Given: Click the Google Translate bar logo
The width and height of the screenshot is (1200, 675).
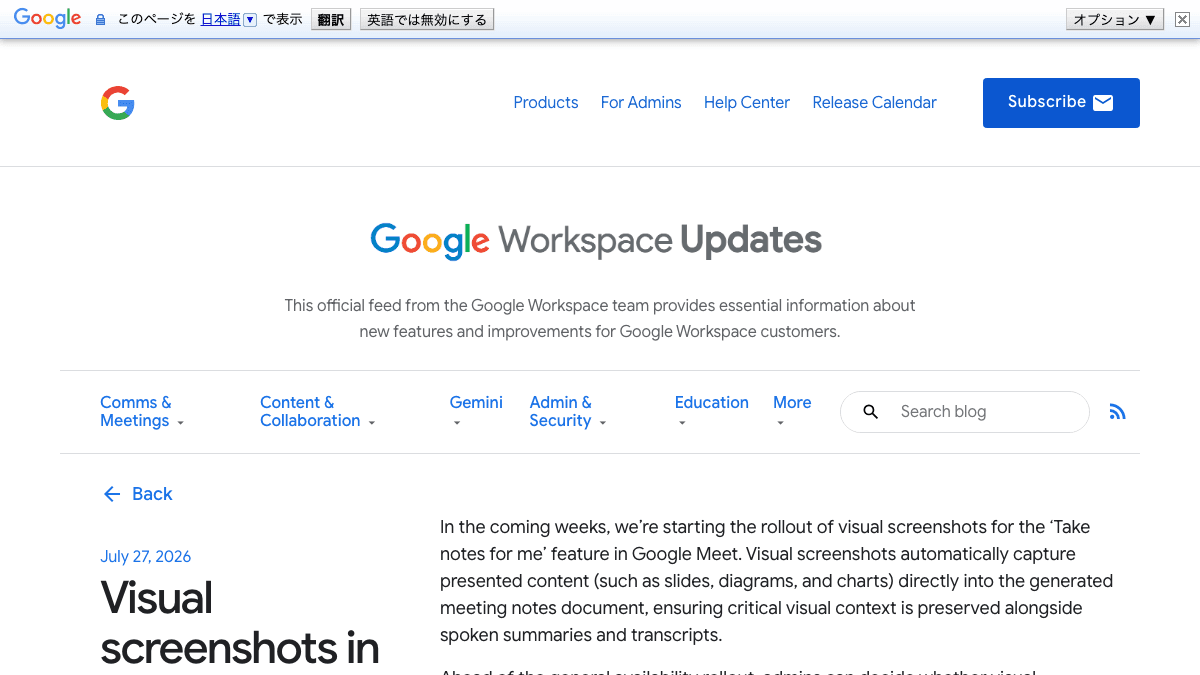Looking at the screenshot, I should 47,18.
